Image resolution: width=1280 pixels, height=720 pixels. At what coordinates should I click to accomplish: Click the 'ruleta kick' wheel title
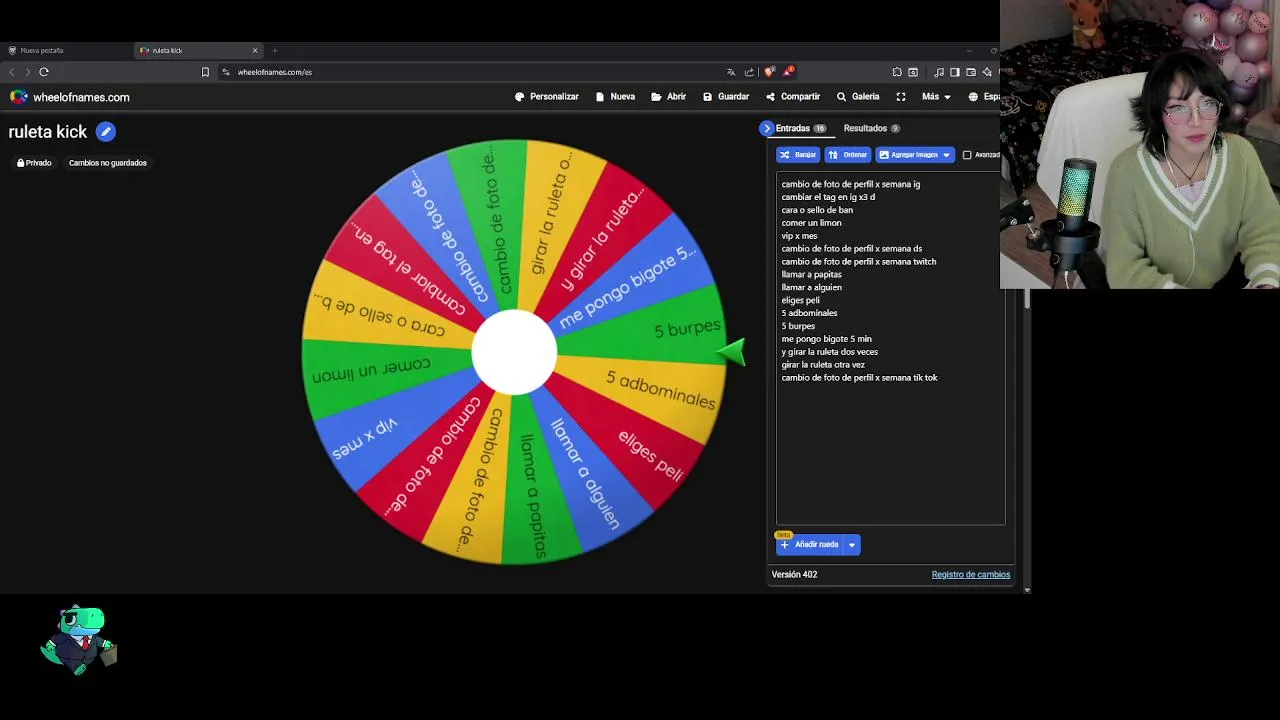(x=48, y=132)
